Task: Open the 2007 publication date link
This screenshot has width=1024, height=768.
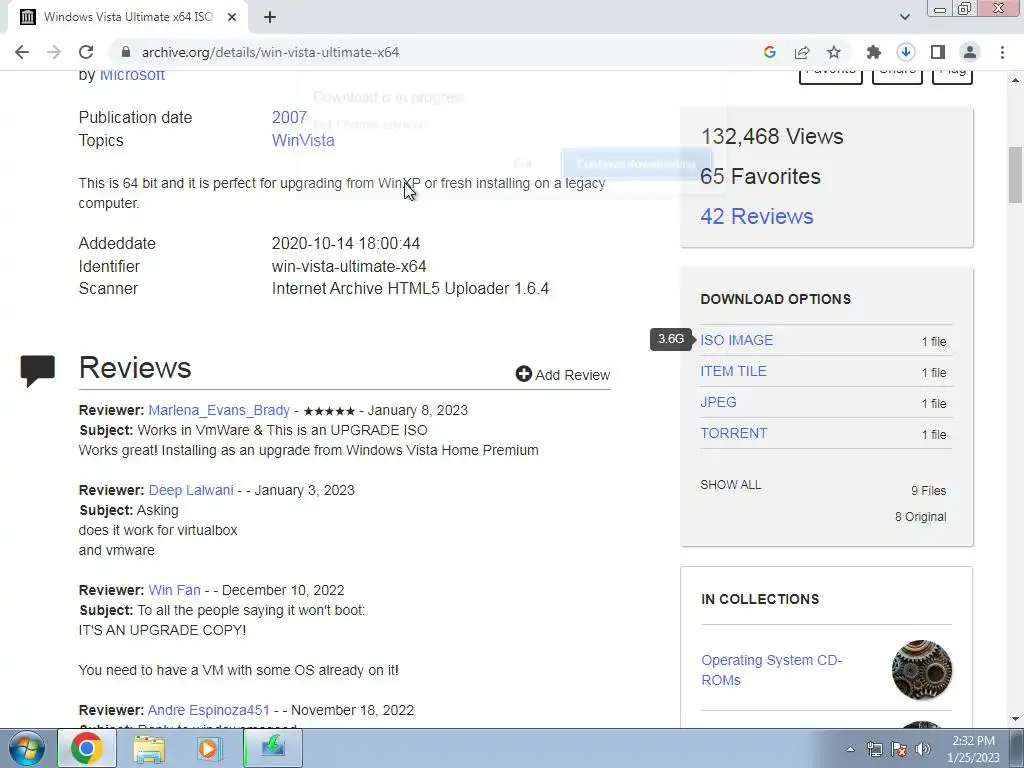Action: 289,118
